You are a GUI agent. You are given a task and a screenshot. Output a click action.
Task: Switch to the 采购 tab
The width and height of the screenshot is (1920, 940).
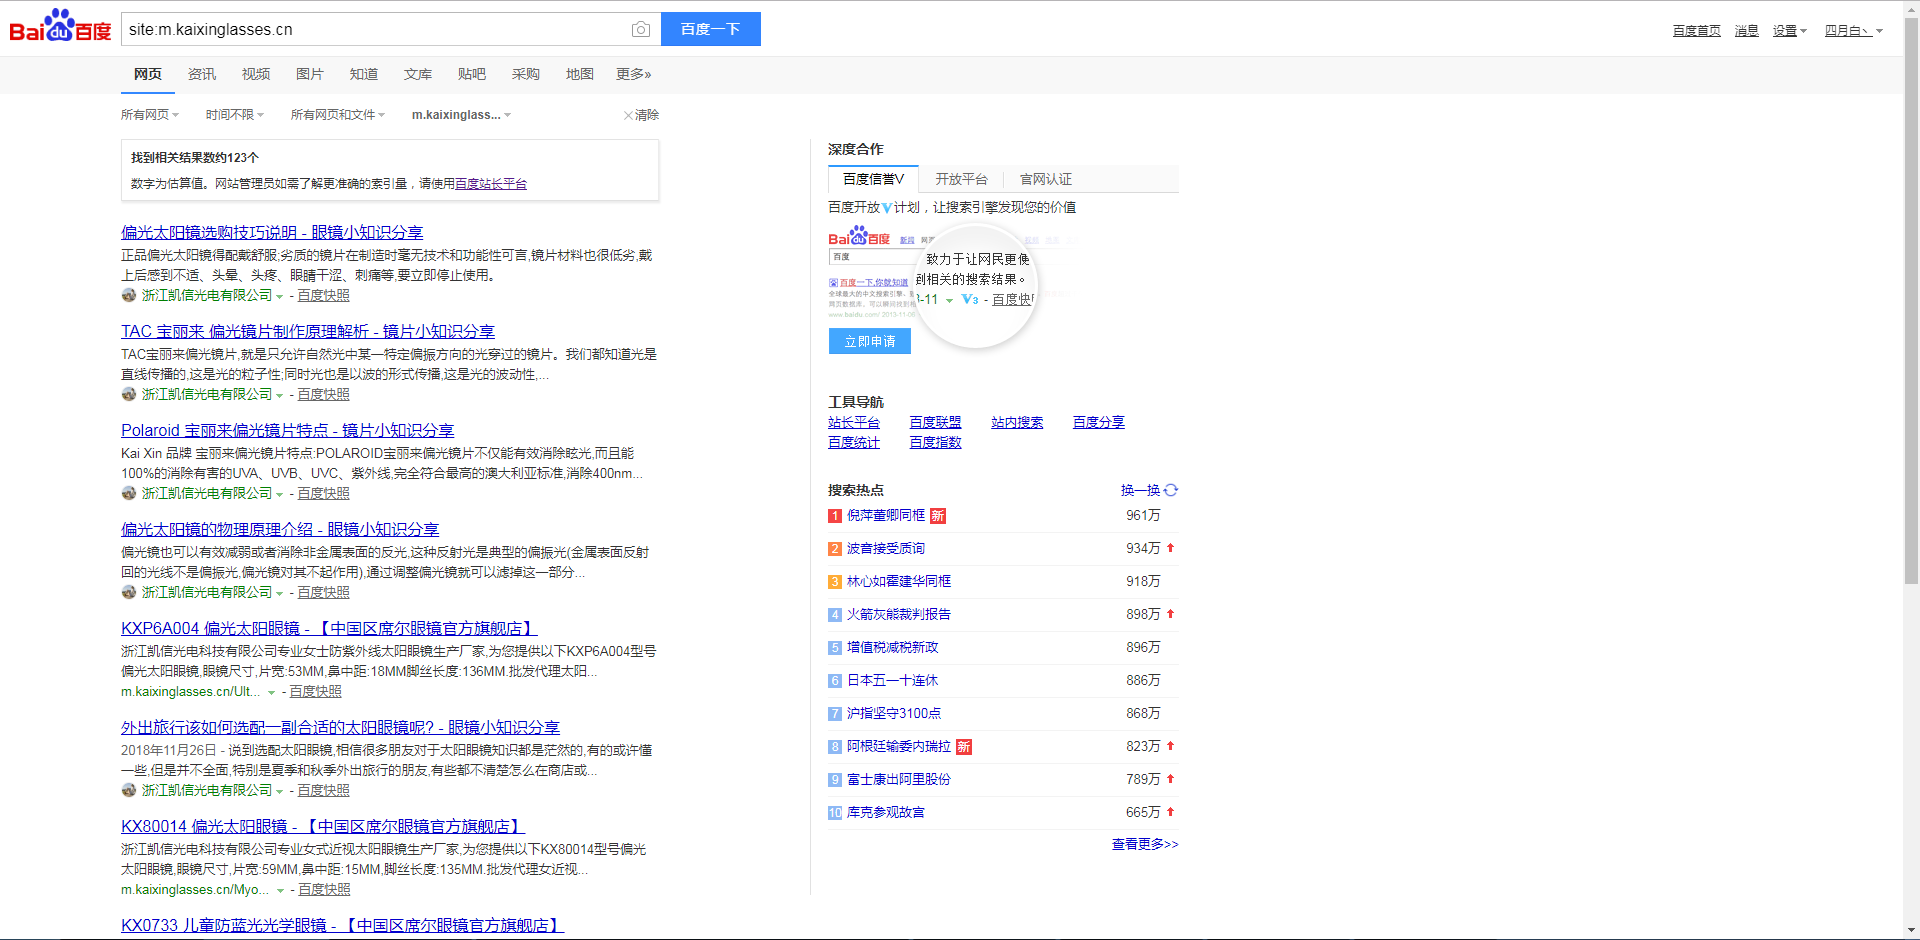pos(526,74)
